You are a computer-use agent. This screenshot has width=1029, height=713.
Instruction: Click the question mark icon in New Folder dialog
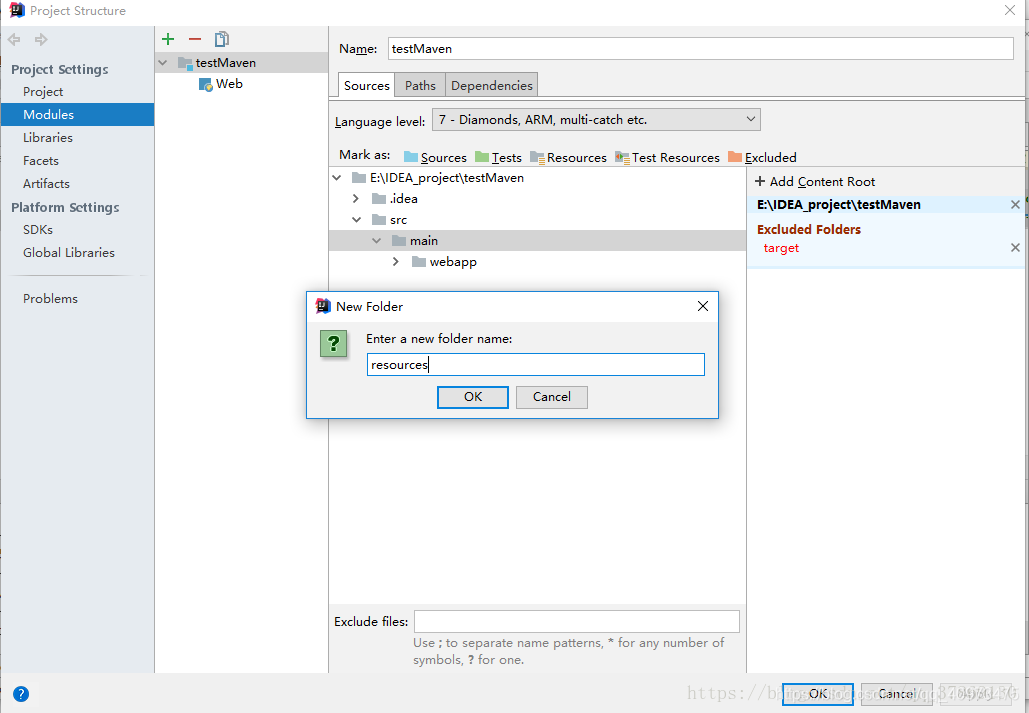(333, 343)
